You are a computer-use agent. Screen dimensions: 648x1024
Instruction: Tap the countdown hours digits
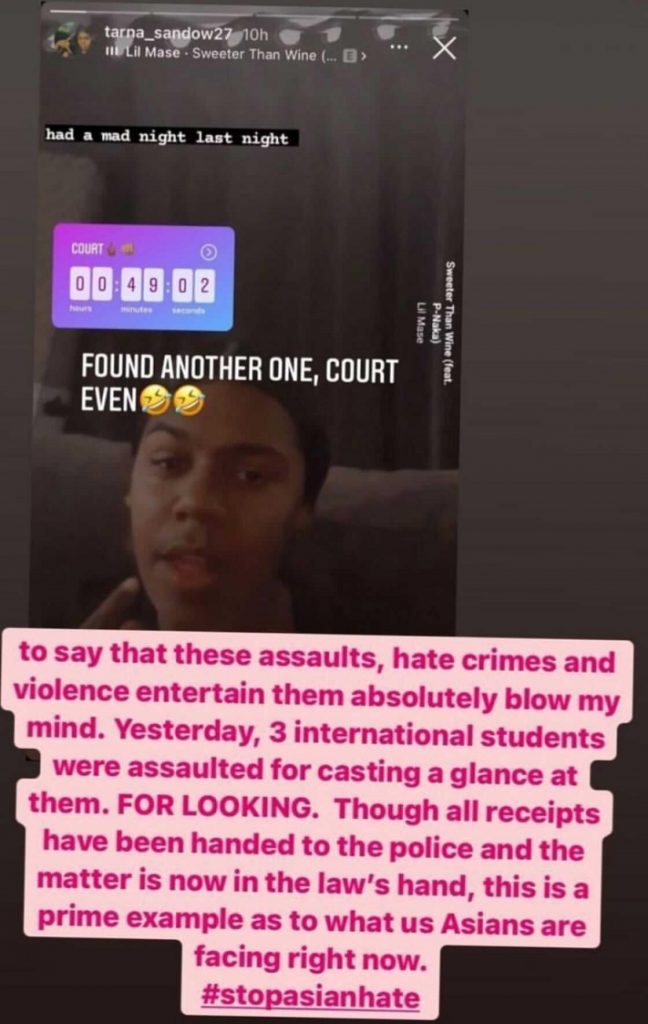click(90, 285)
